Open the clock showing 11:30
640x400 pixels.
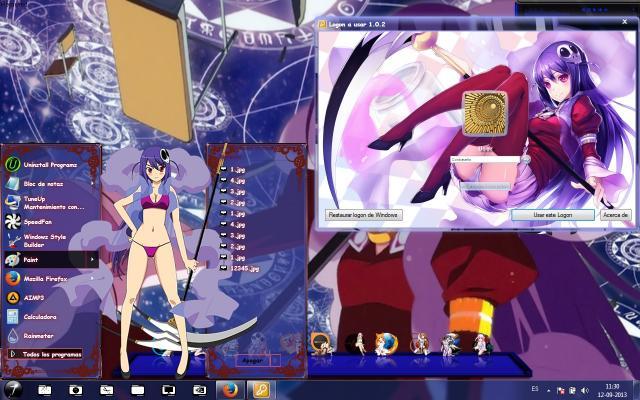coord(612,390)
